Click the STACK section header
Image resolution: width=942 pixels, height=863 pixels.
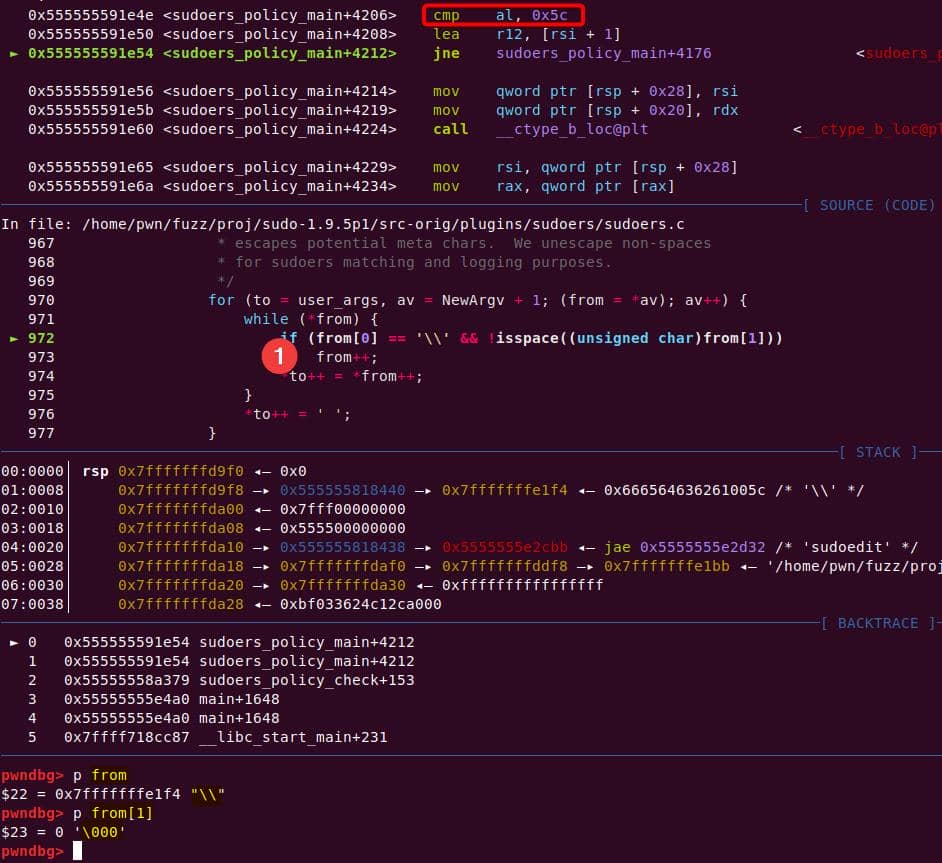point(878,452)
